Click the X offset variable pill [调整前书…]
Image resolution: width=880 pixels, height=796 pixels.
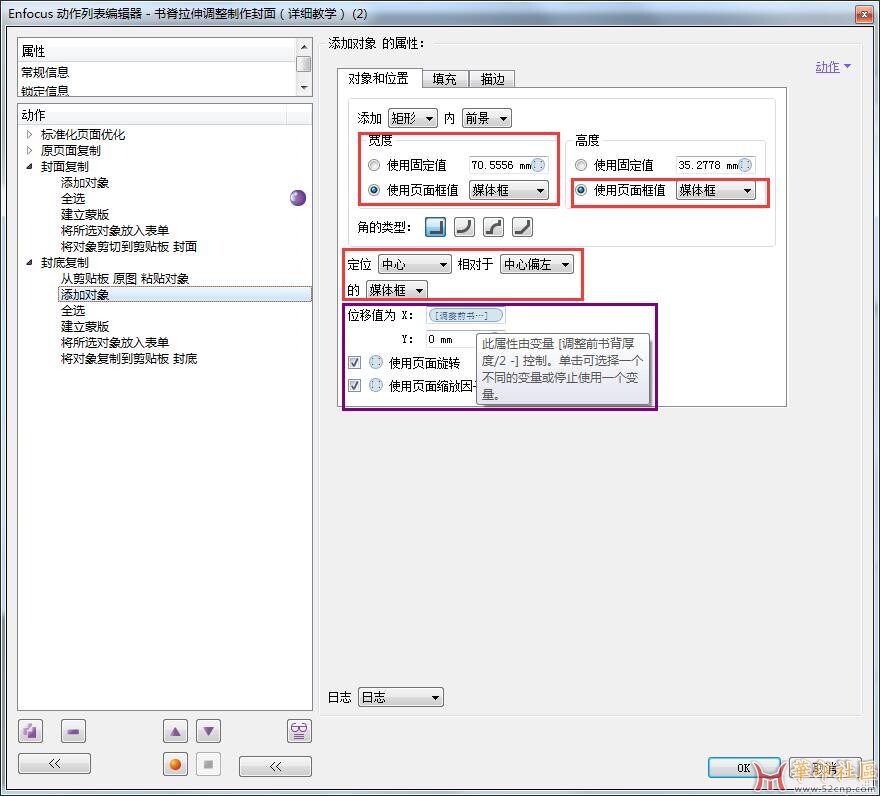(465, 315)
